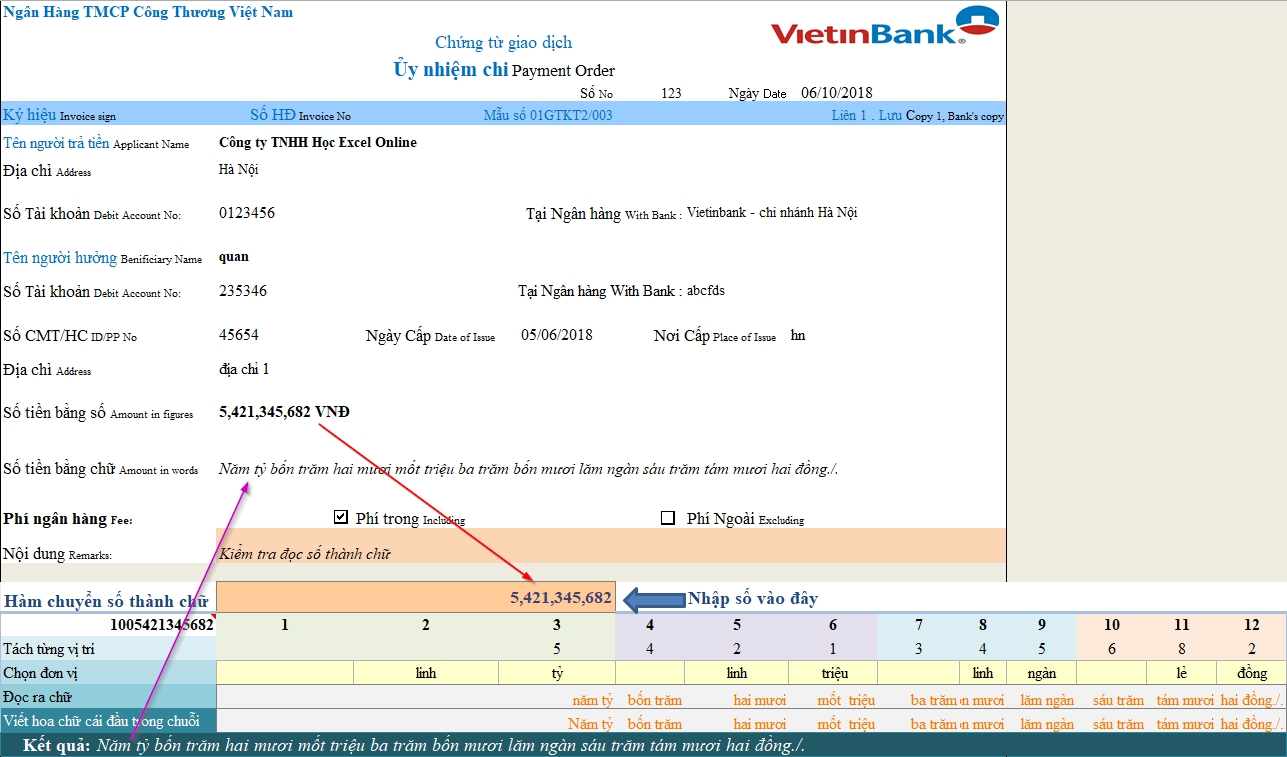Select the cell containing 1005421345682
Viewport: 1287px width, 757px height.
click(x=108, y=625)
